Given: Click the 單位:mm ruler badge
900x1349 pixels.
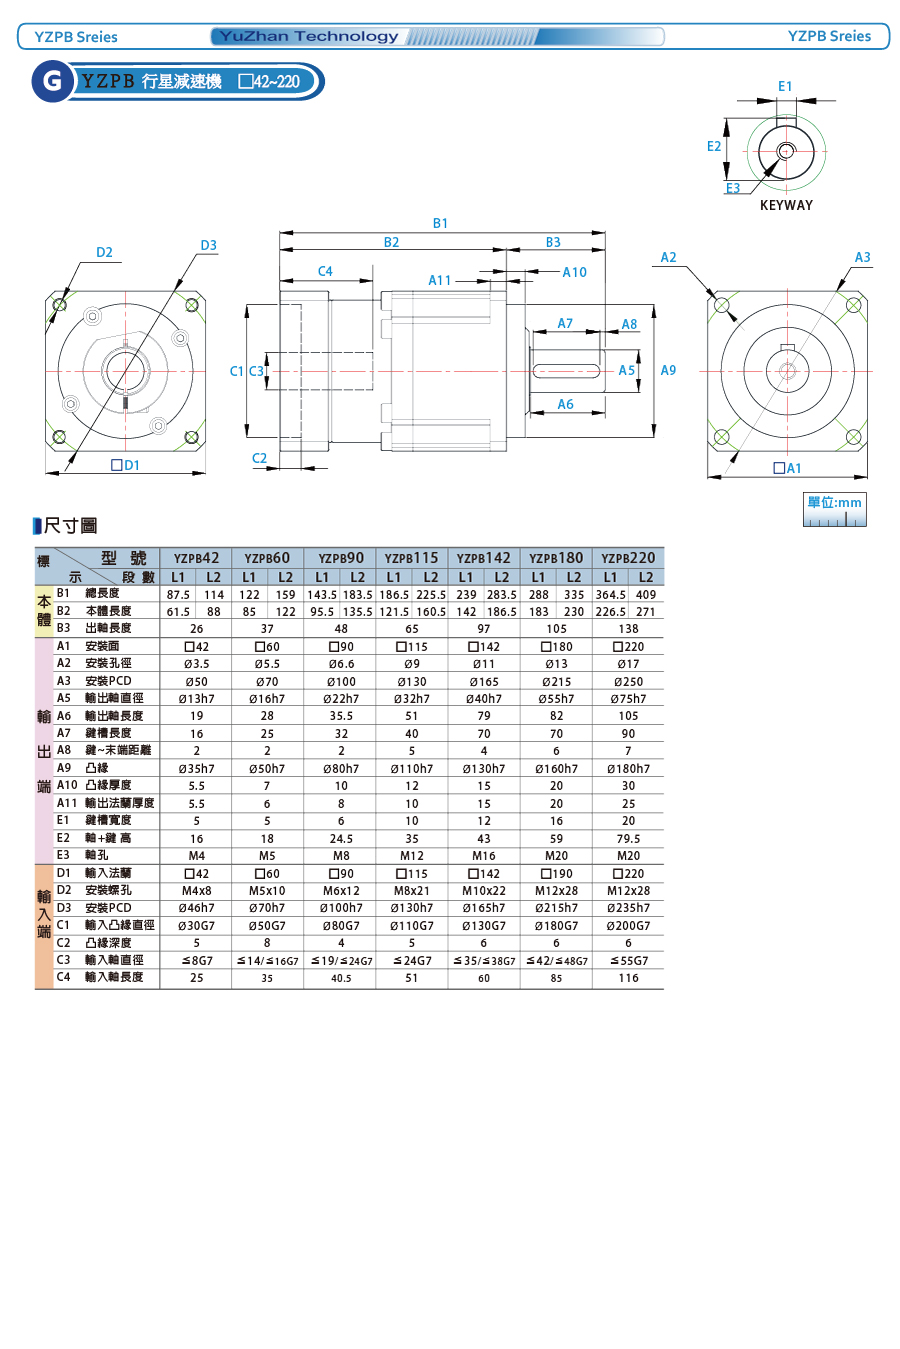Looking at the screenshot, I should pos(835,509).
